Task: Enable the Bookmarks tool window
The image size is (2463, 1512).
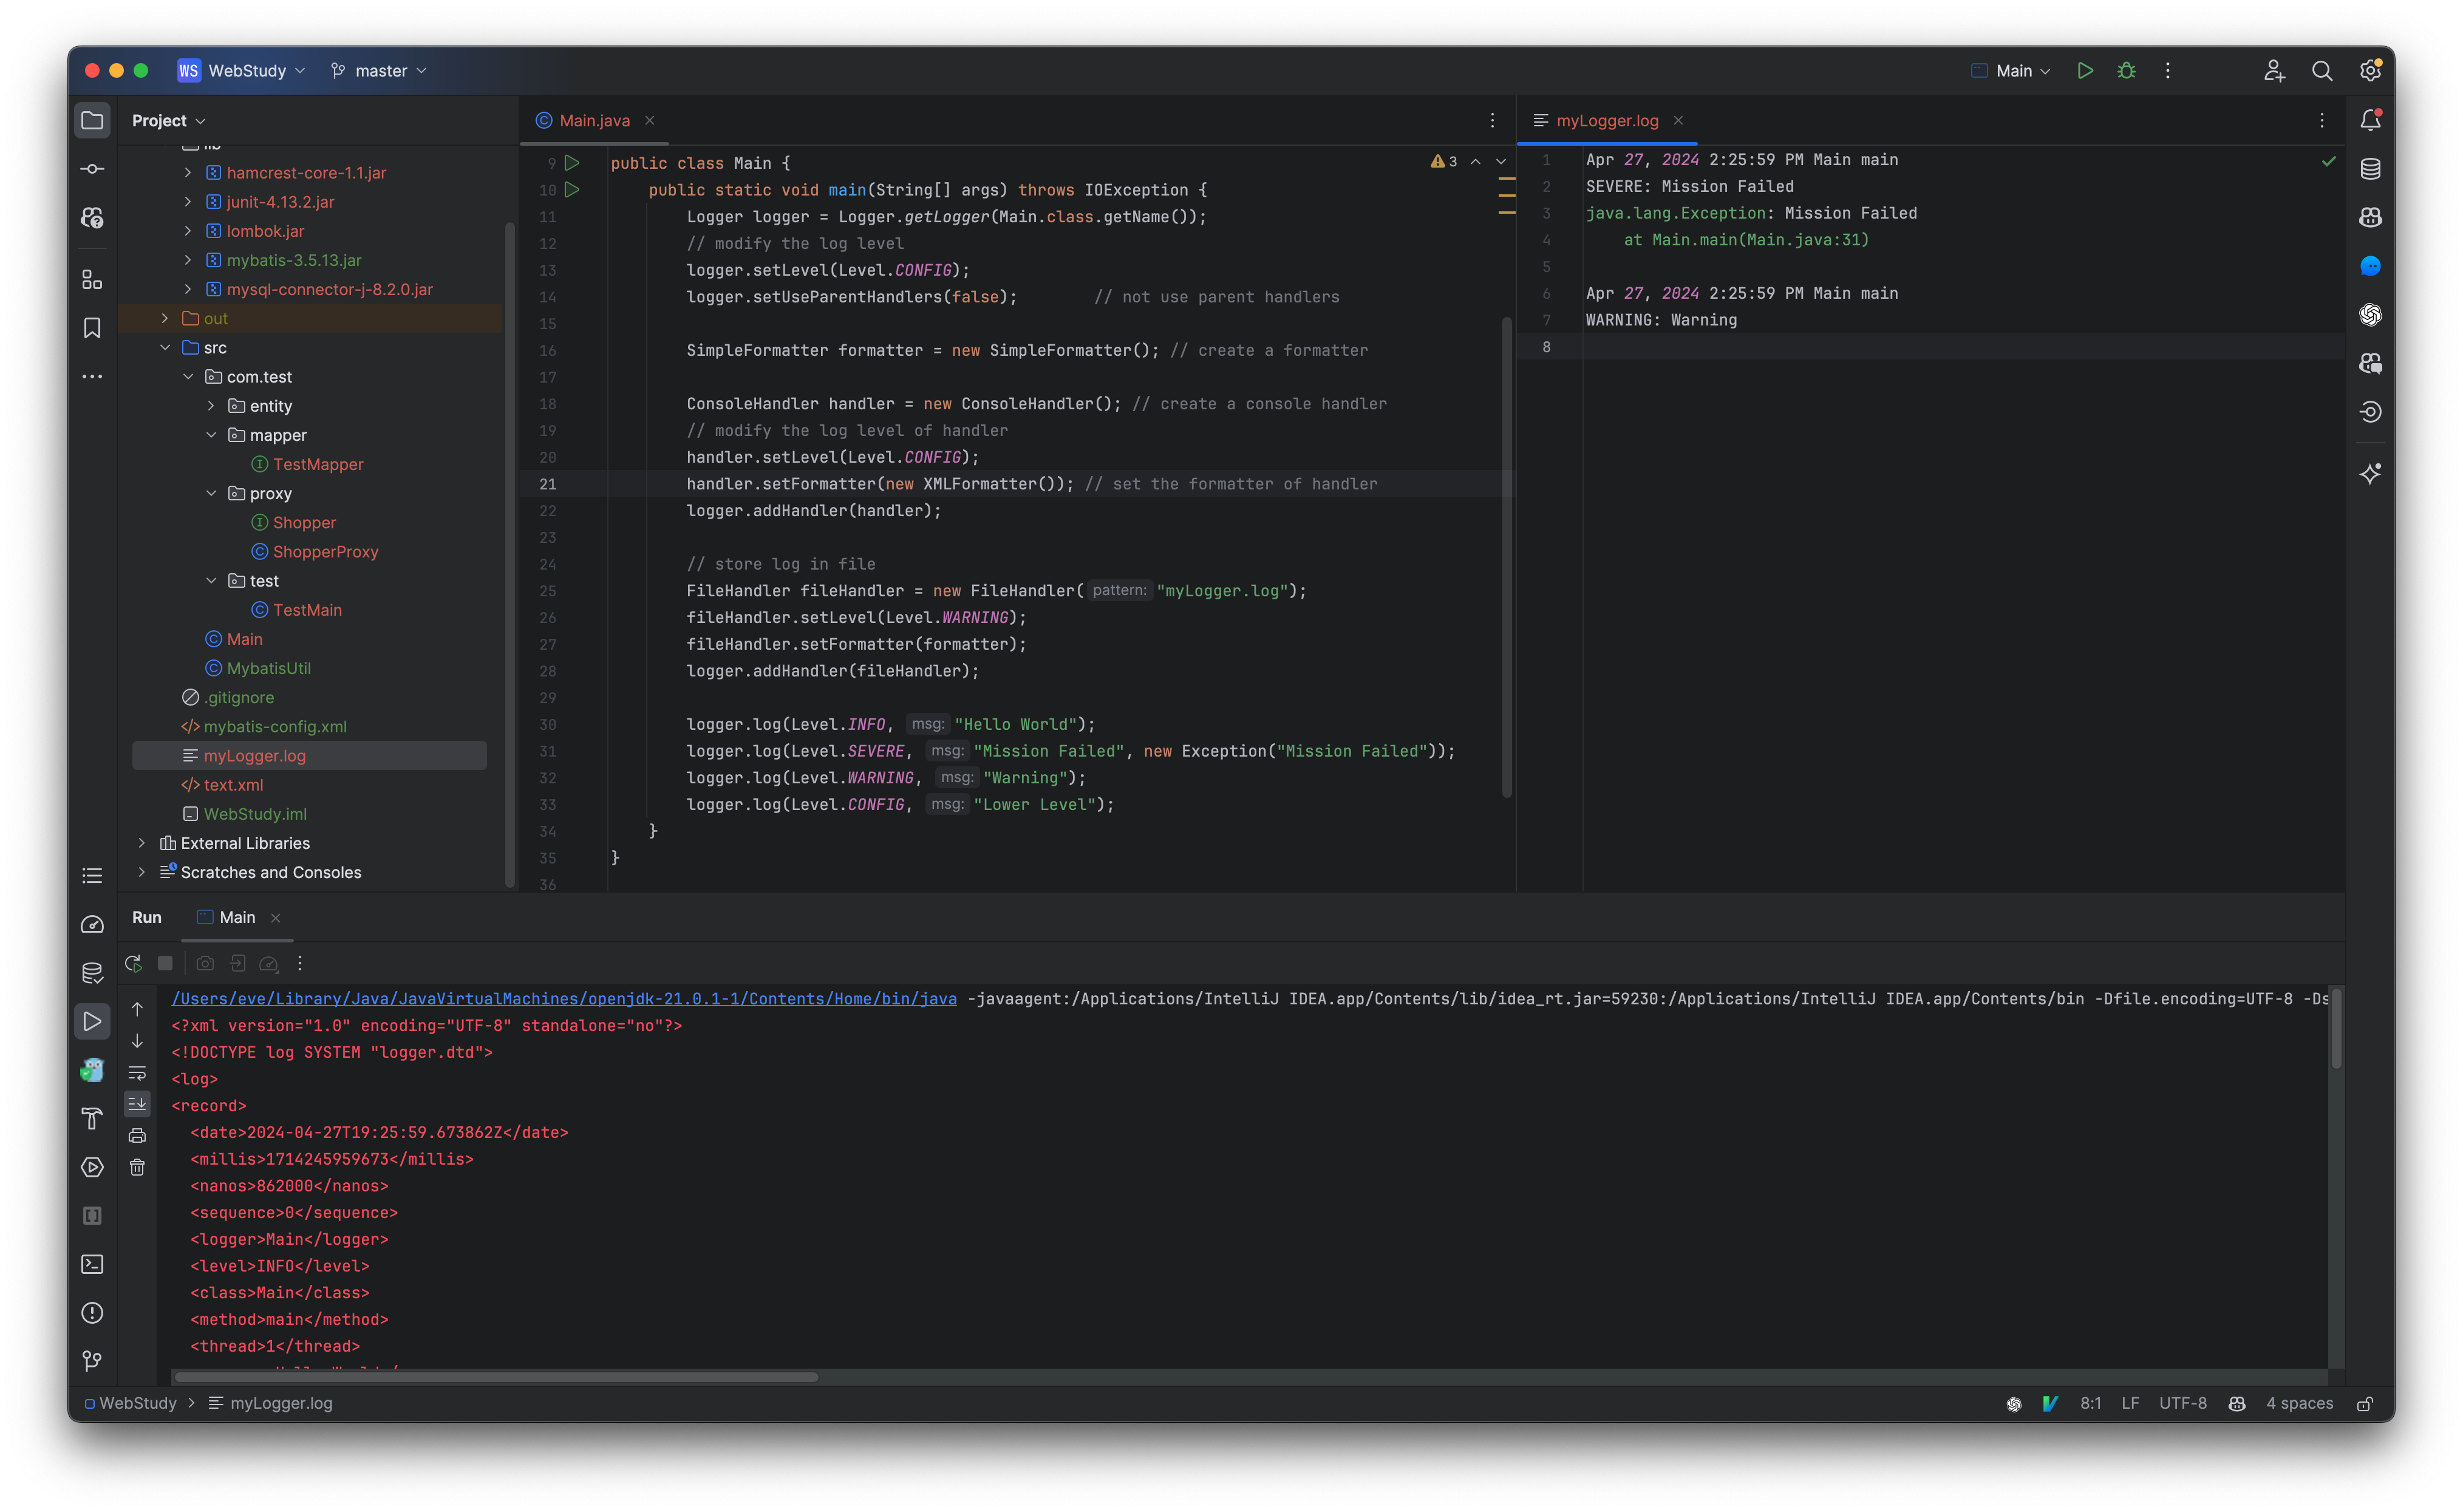Action: (92, 327)
